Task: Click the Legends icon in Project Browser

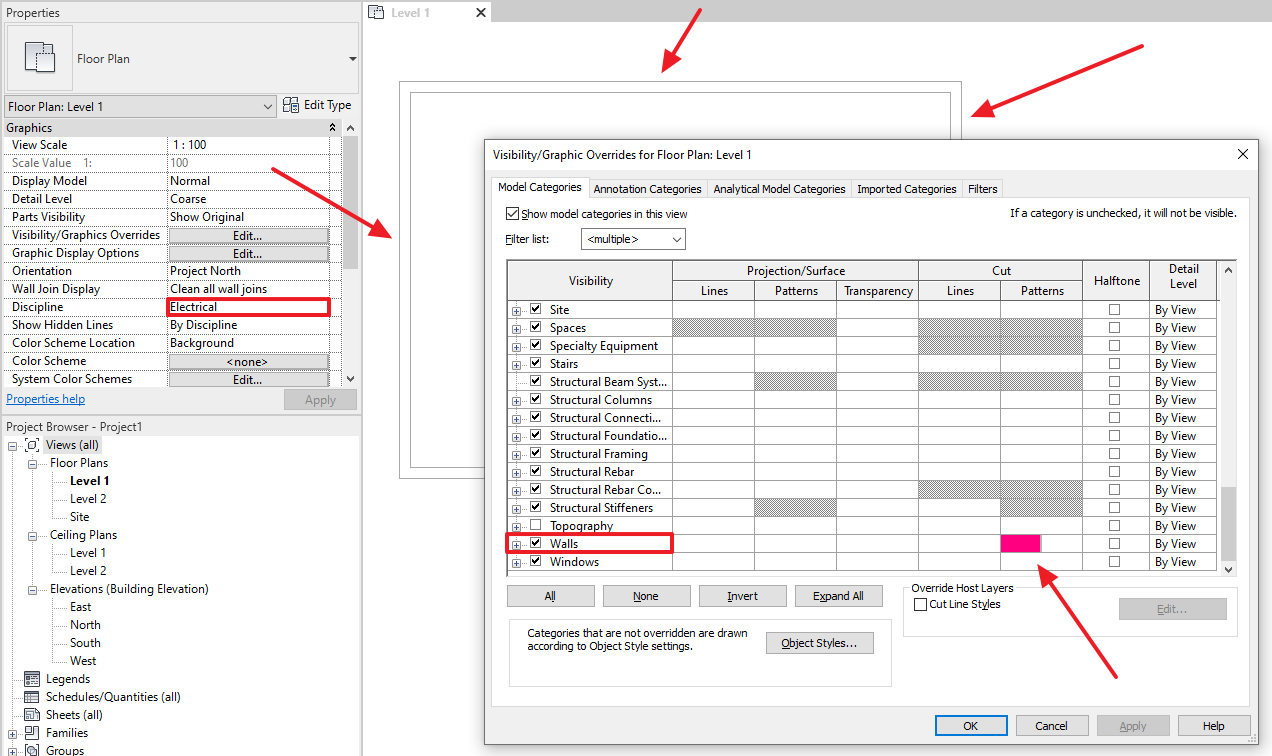Action: click(x=32, y=679)
